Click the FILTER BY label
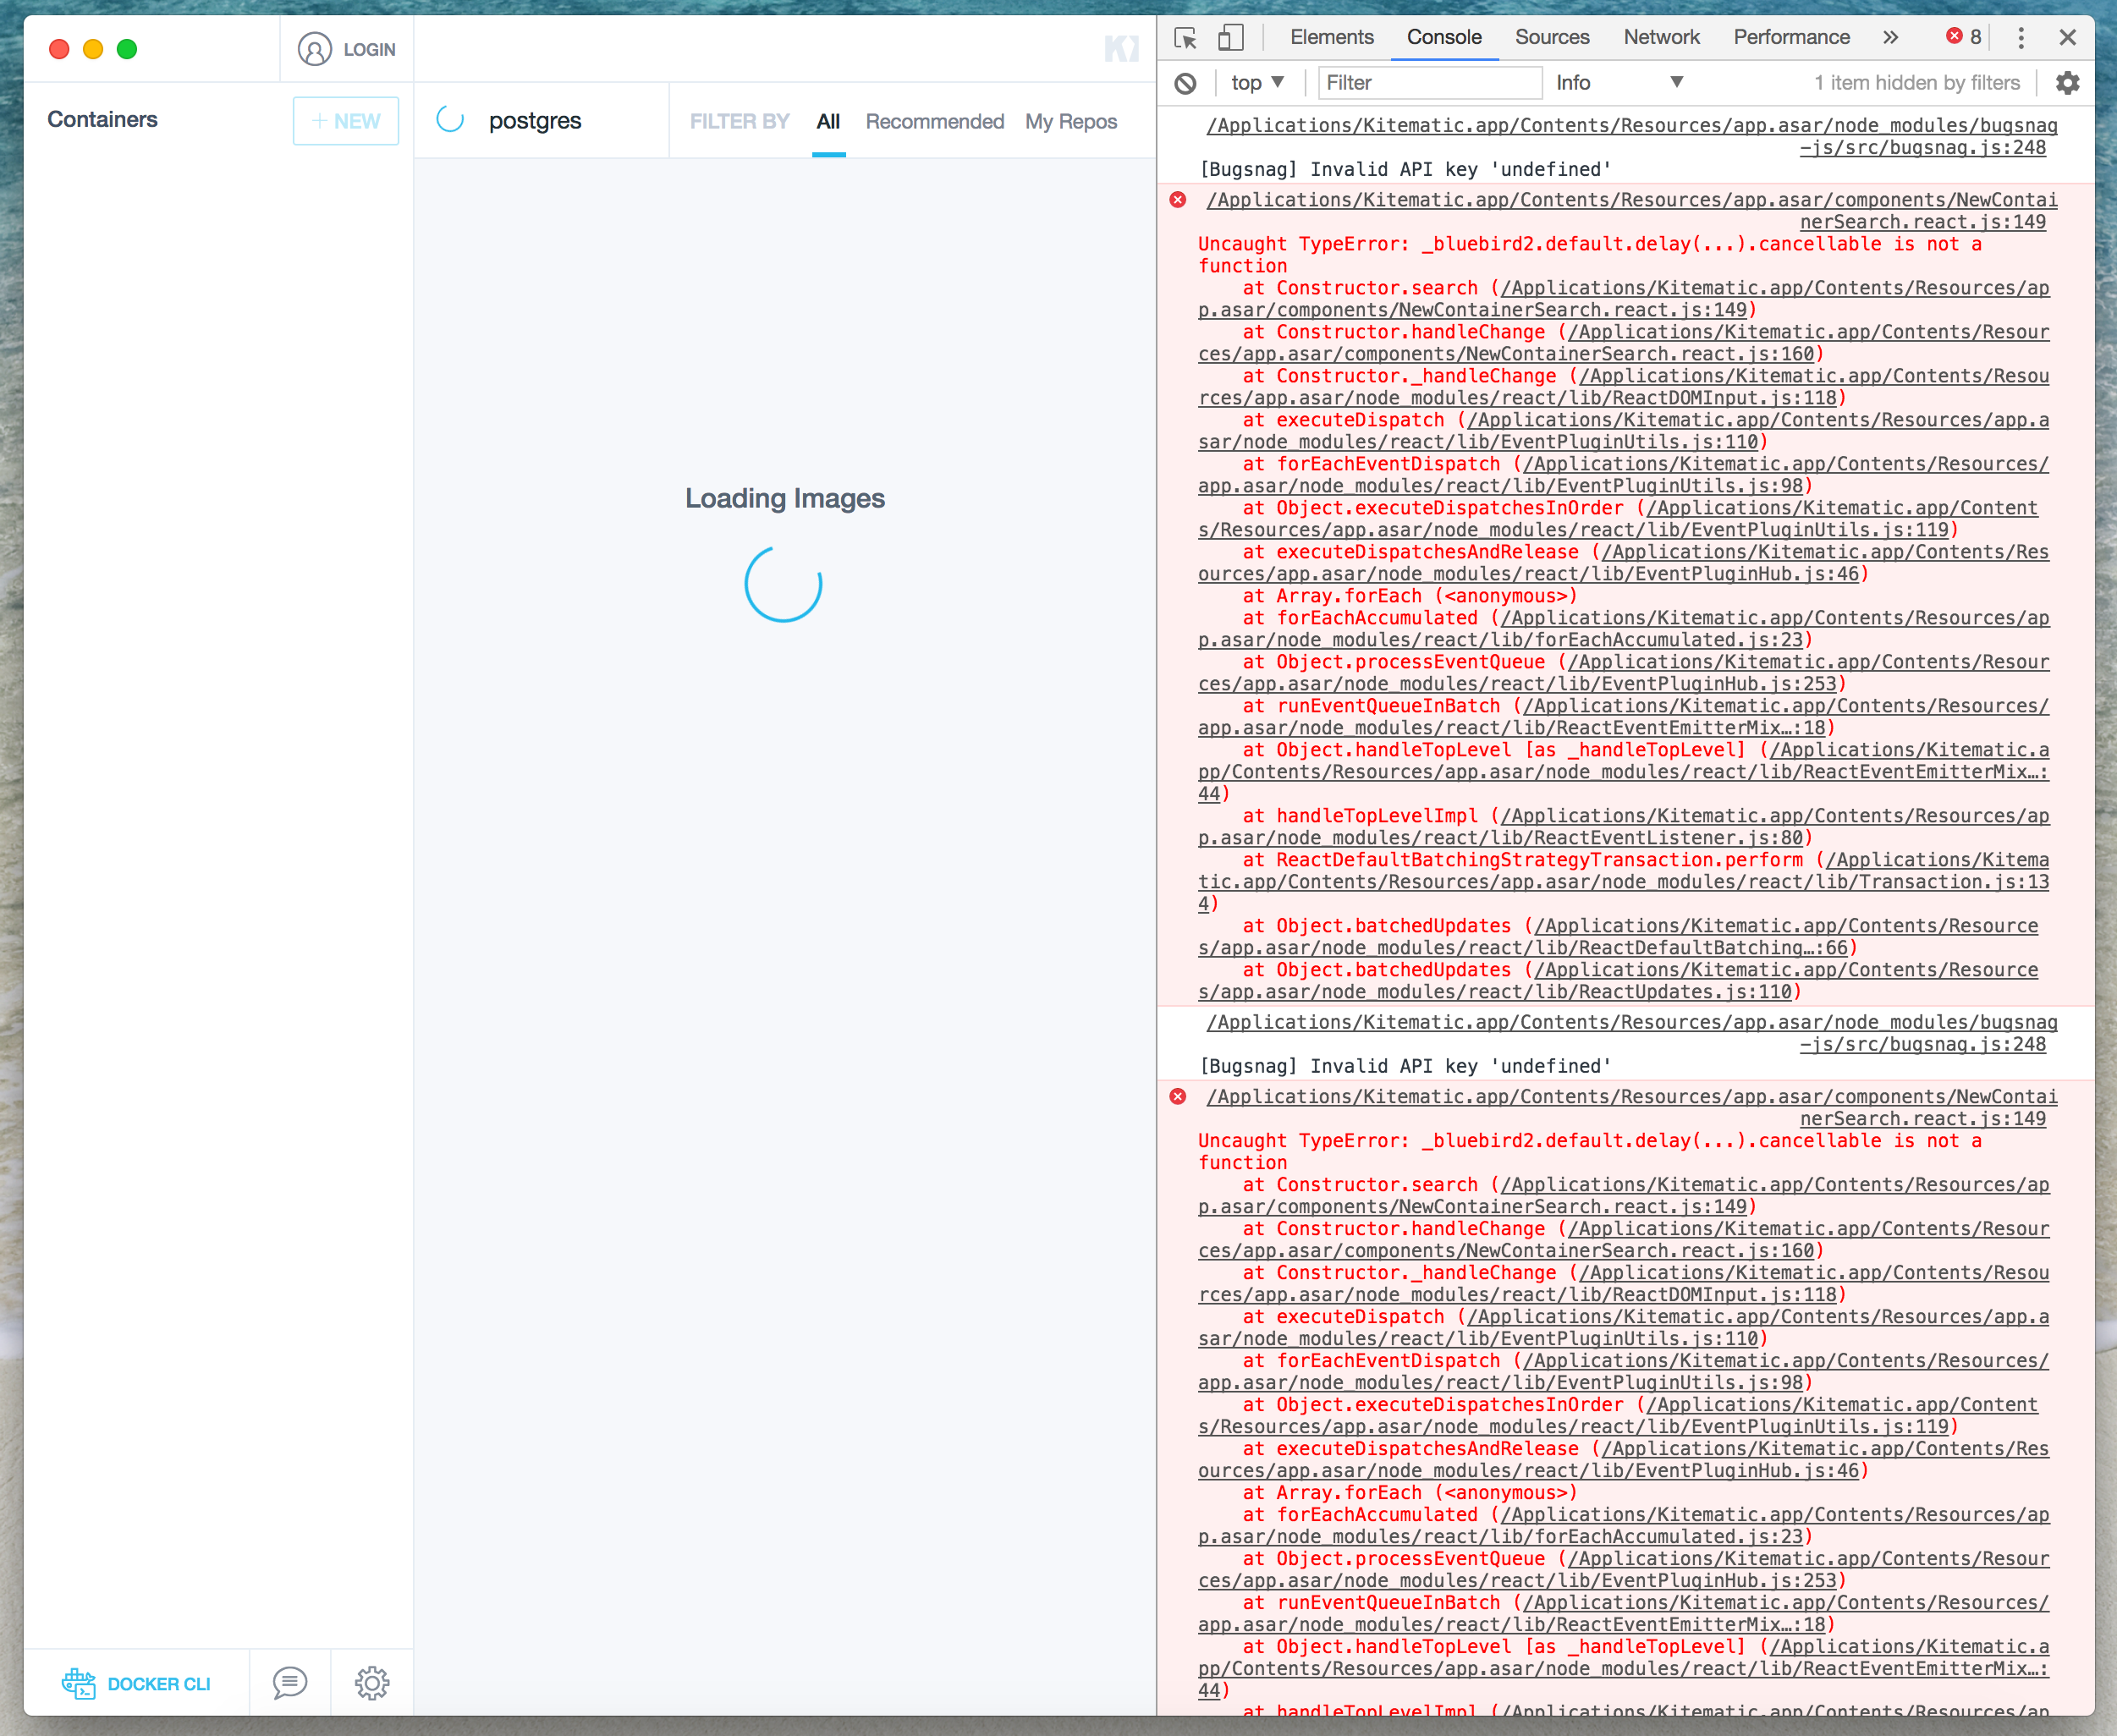The width and height of the screenshot is (2117, 1736). [x=739, y=121]
